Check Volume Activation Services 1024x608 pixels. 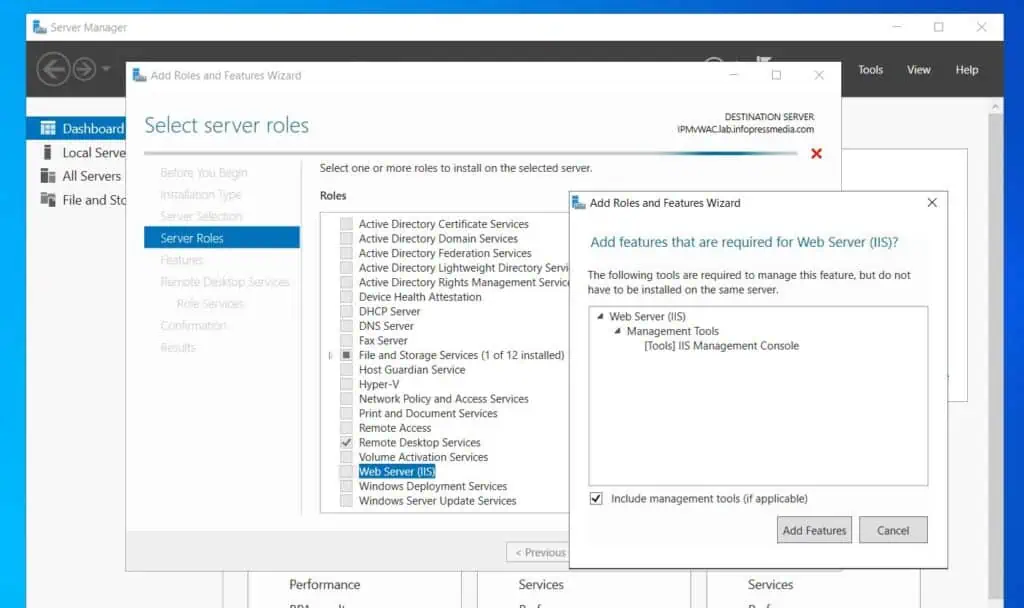[346, 457]
